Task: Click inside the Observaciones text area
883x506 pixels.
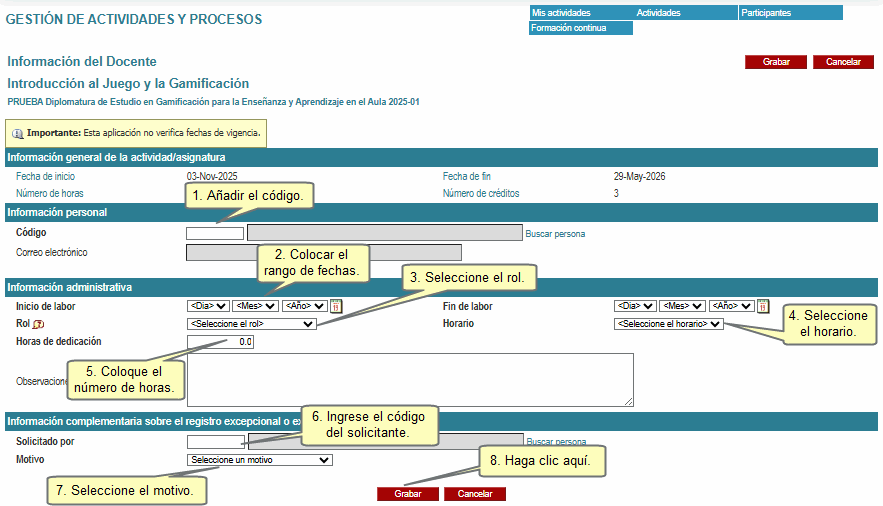Action: [410, 379]
